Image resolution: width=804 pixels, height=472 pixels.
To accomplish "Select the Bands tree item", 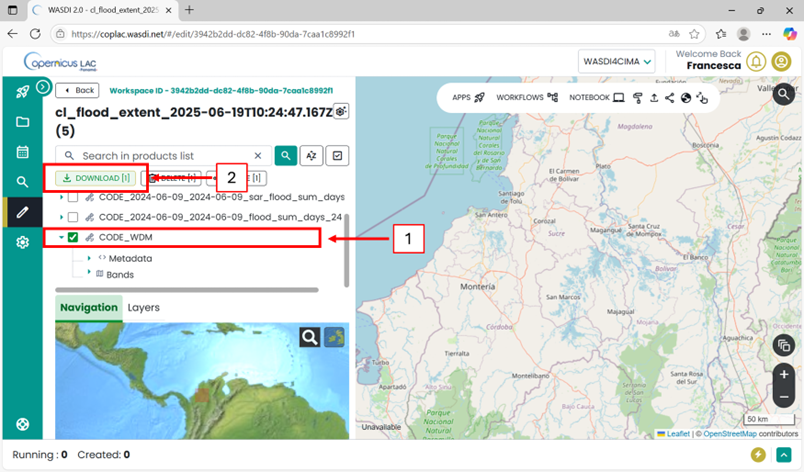I will click(x=120, y=275).
